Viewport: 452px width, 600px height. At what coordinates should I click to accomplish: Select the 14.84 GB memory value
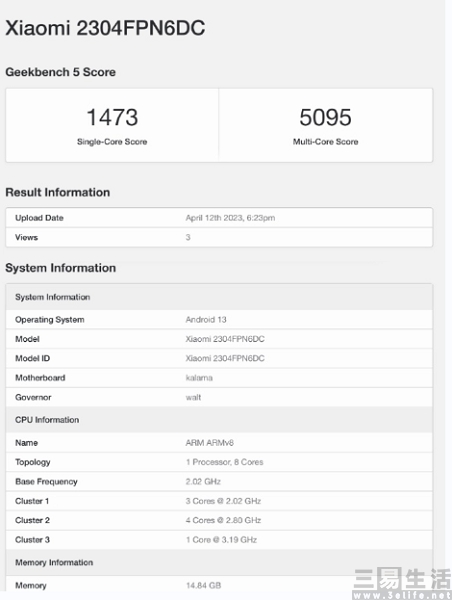tap(203, 585)
